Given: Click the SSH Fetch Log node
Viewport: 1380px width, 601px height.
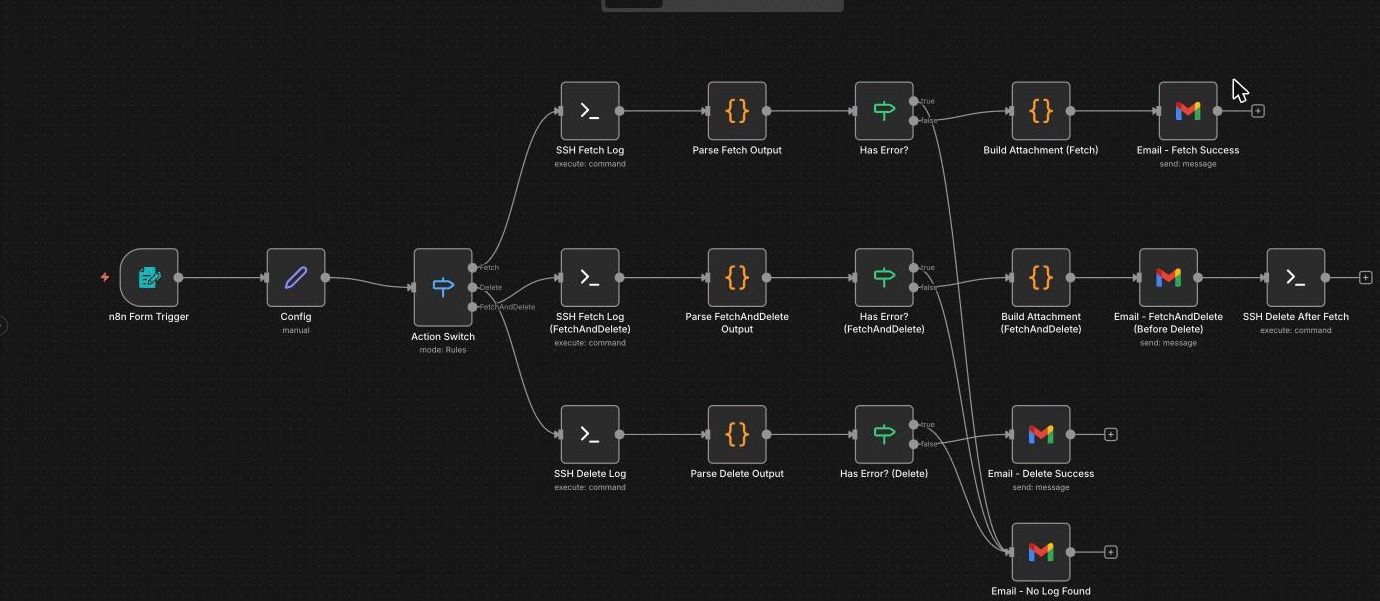Looking at the screenshot, I should coord(590,111).
